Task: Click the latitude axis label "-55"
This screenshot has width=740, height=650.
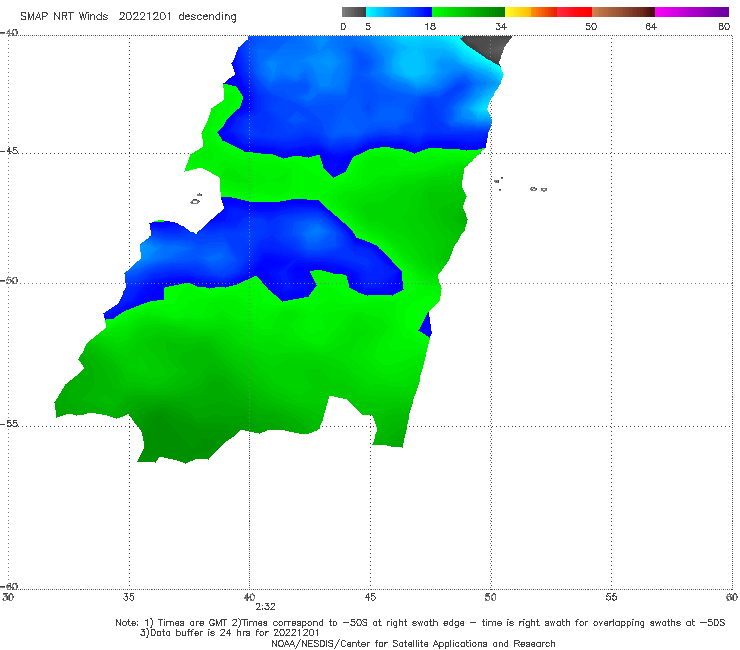Action: coord(9,423)
